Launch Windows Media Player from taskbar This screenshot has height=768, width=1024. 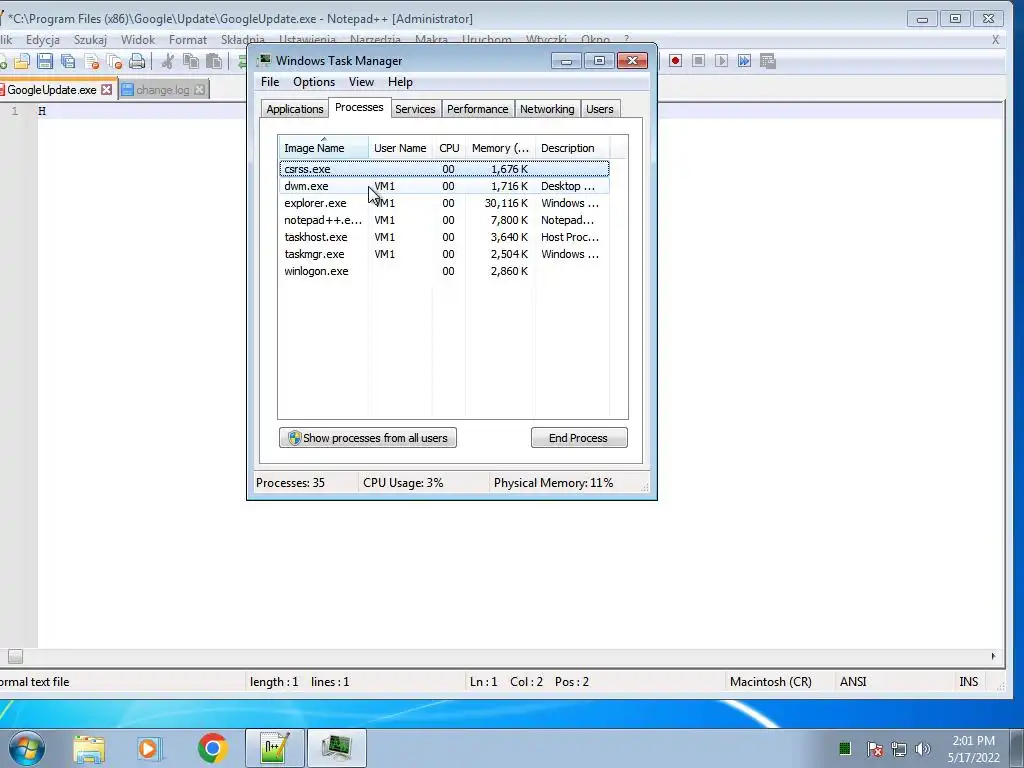pyautogui.click(x=148, y=748)
